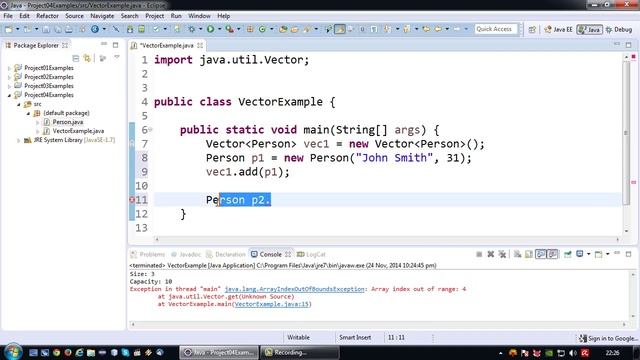
Task: Click Collapse All in Package Explorer
Action: coord(76,58)
